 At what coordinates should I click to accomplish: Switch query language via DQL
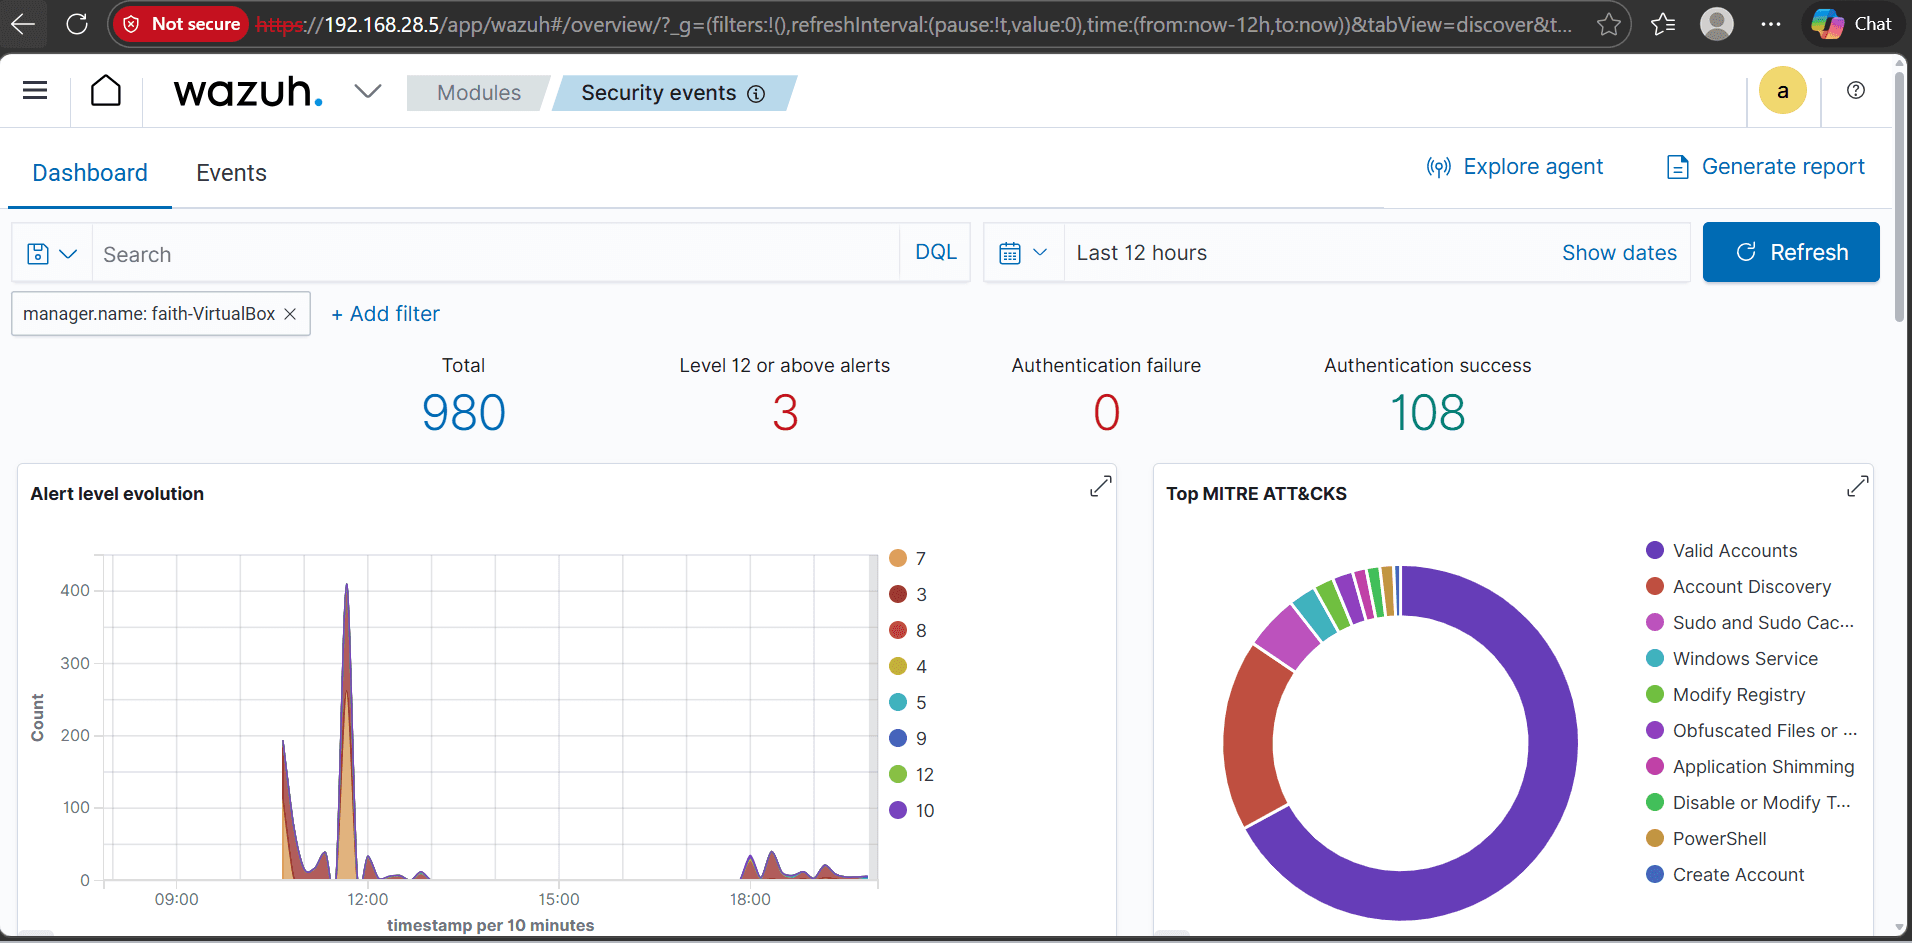click(936, 253)
